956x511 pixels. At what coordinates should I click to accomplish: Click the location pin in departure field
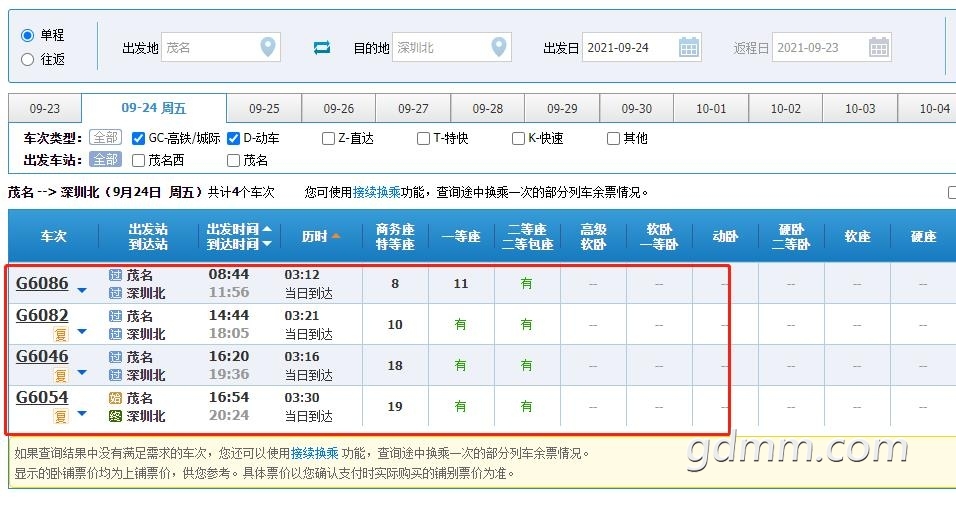[x=267, y=47]
